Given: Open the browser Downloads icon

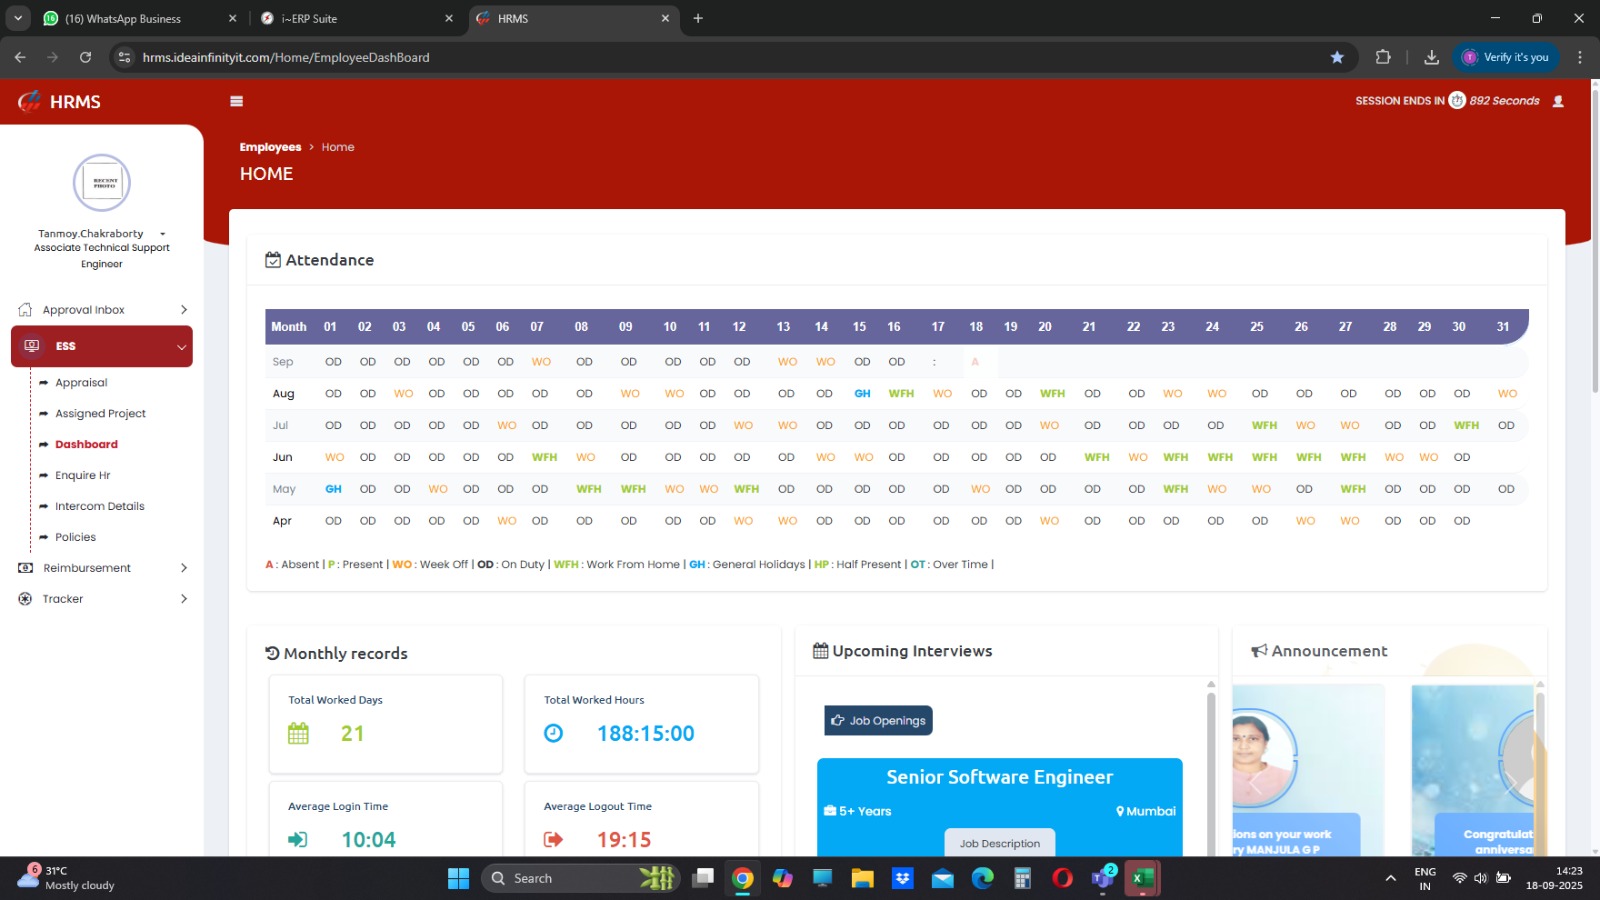Looking at the screenshot, I should point(1431,58).
